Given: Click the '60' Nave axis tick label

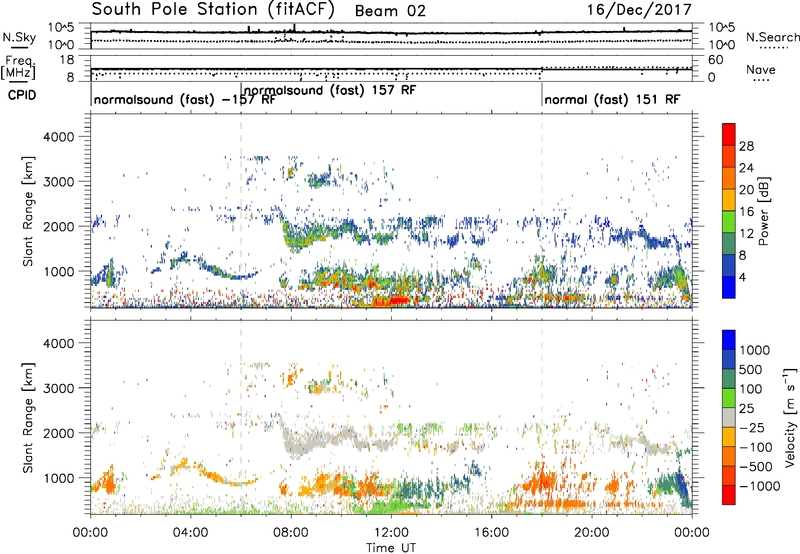Looking at the screenshot, I should (716, 60).
